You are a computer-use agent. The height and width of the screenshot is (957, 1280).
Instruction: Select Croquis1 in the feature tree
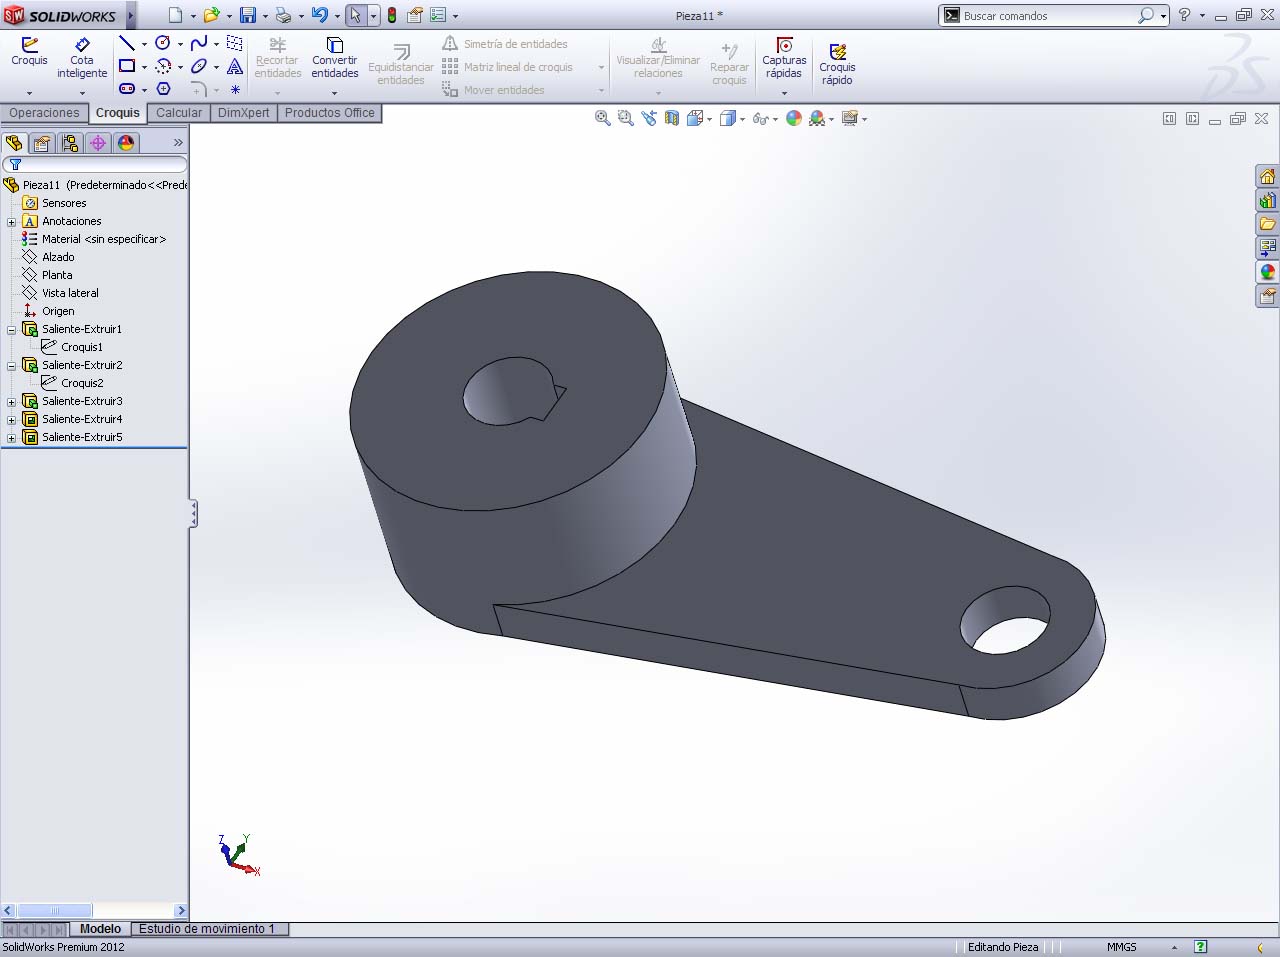pyautogui.click(x=81, y=348)
